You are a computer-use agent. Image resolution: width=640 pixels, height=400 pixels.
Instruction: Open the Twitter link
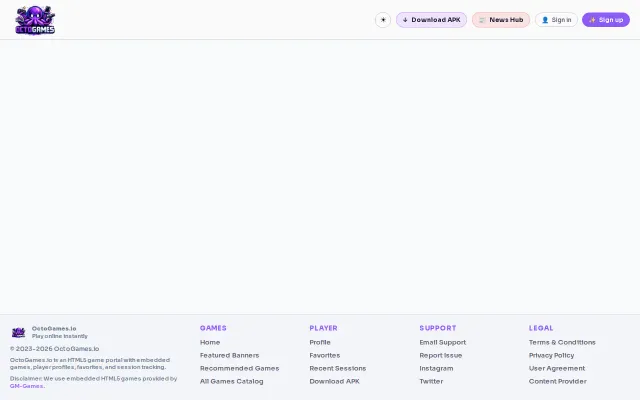(431, 382)
